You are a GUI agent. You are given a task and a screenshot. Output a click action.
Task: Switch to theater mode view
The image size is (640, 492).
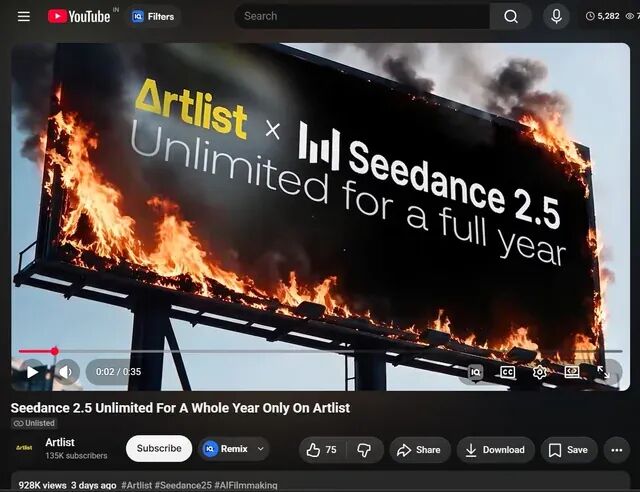(x=571, y=372)
